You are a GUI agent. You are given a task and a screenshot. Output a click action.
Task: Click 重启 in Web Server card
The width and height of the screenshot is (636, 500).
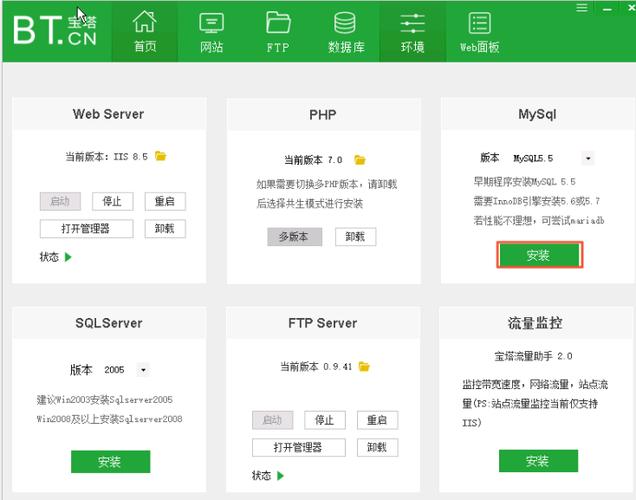point(165,201)
